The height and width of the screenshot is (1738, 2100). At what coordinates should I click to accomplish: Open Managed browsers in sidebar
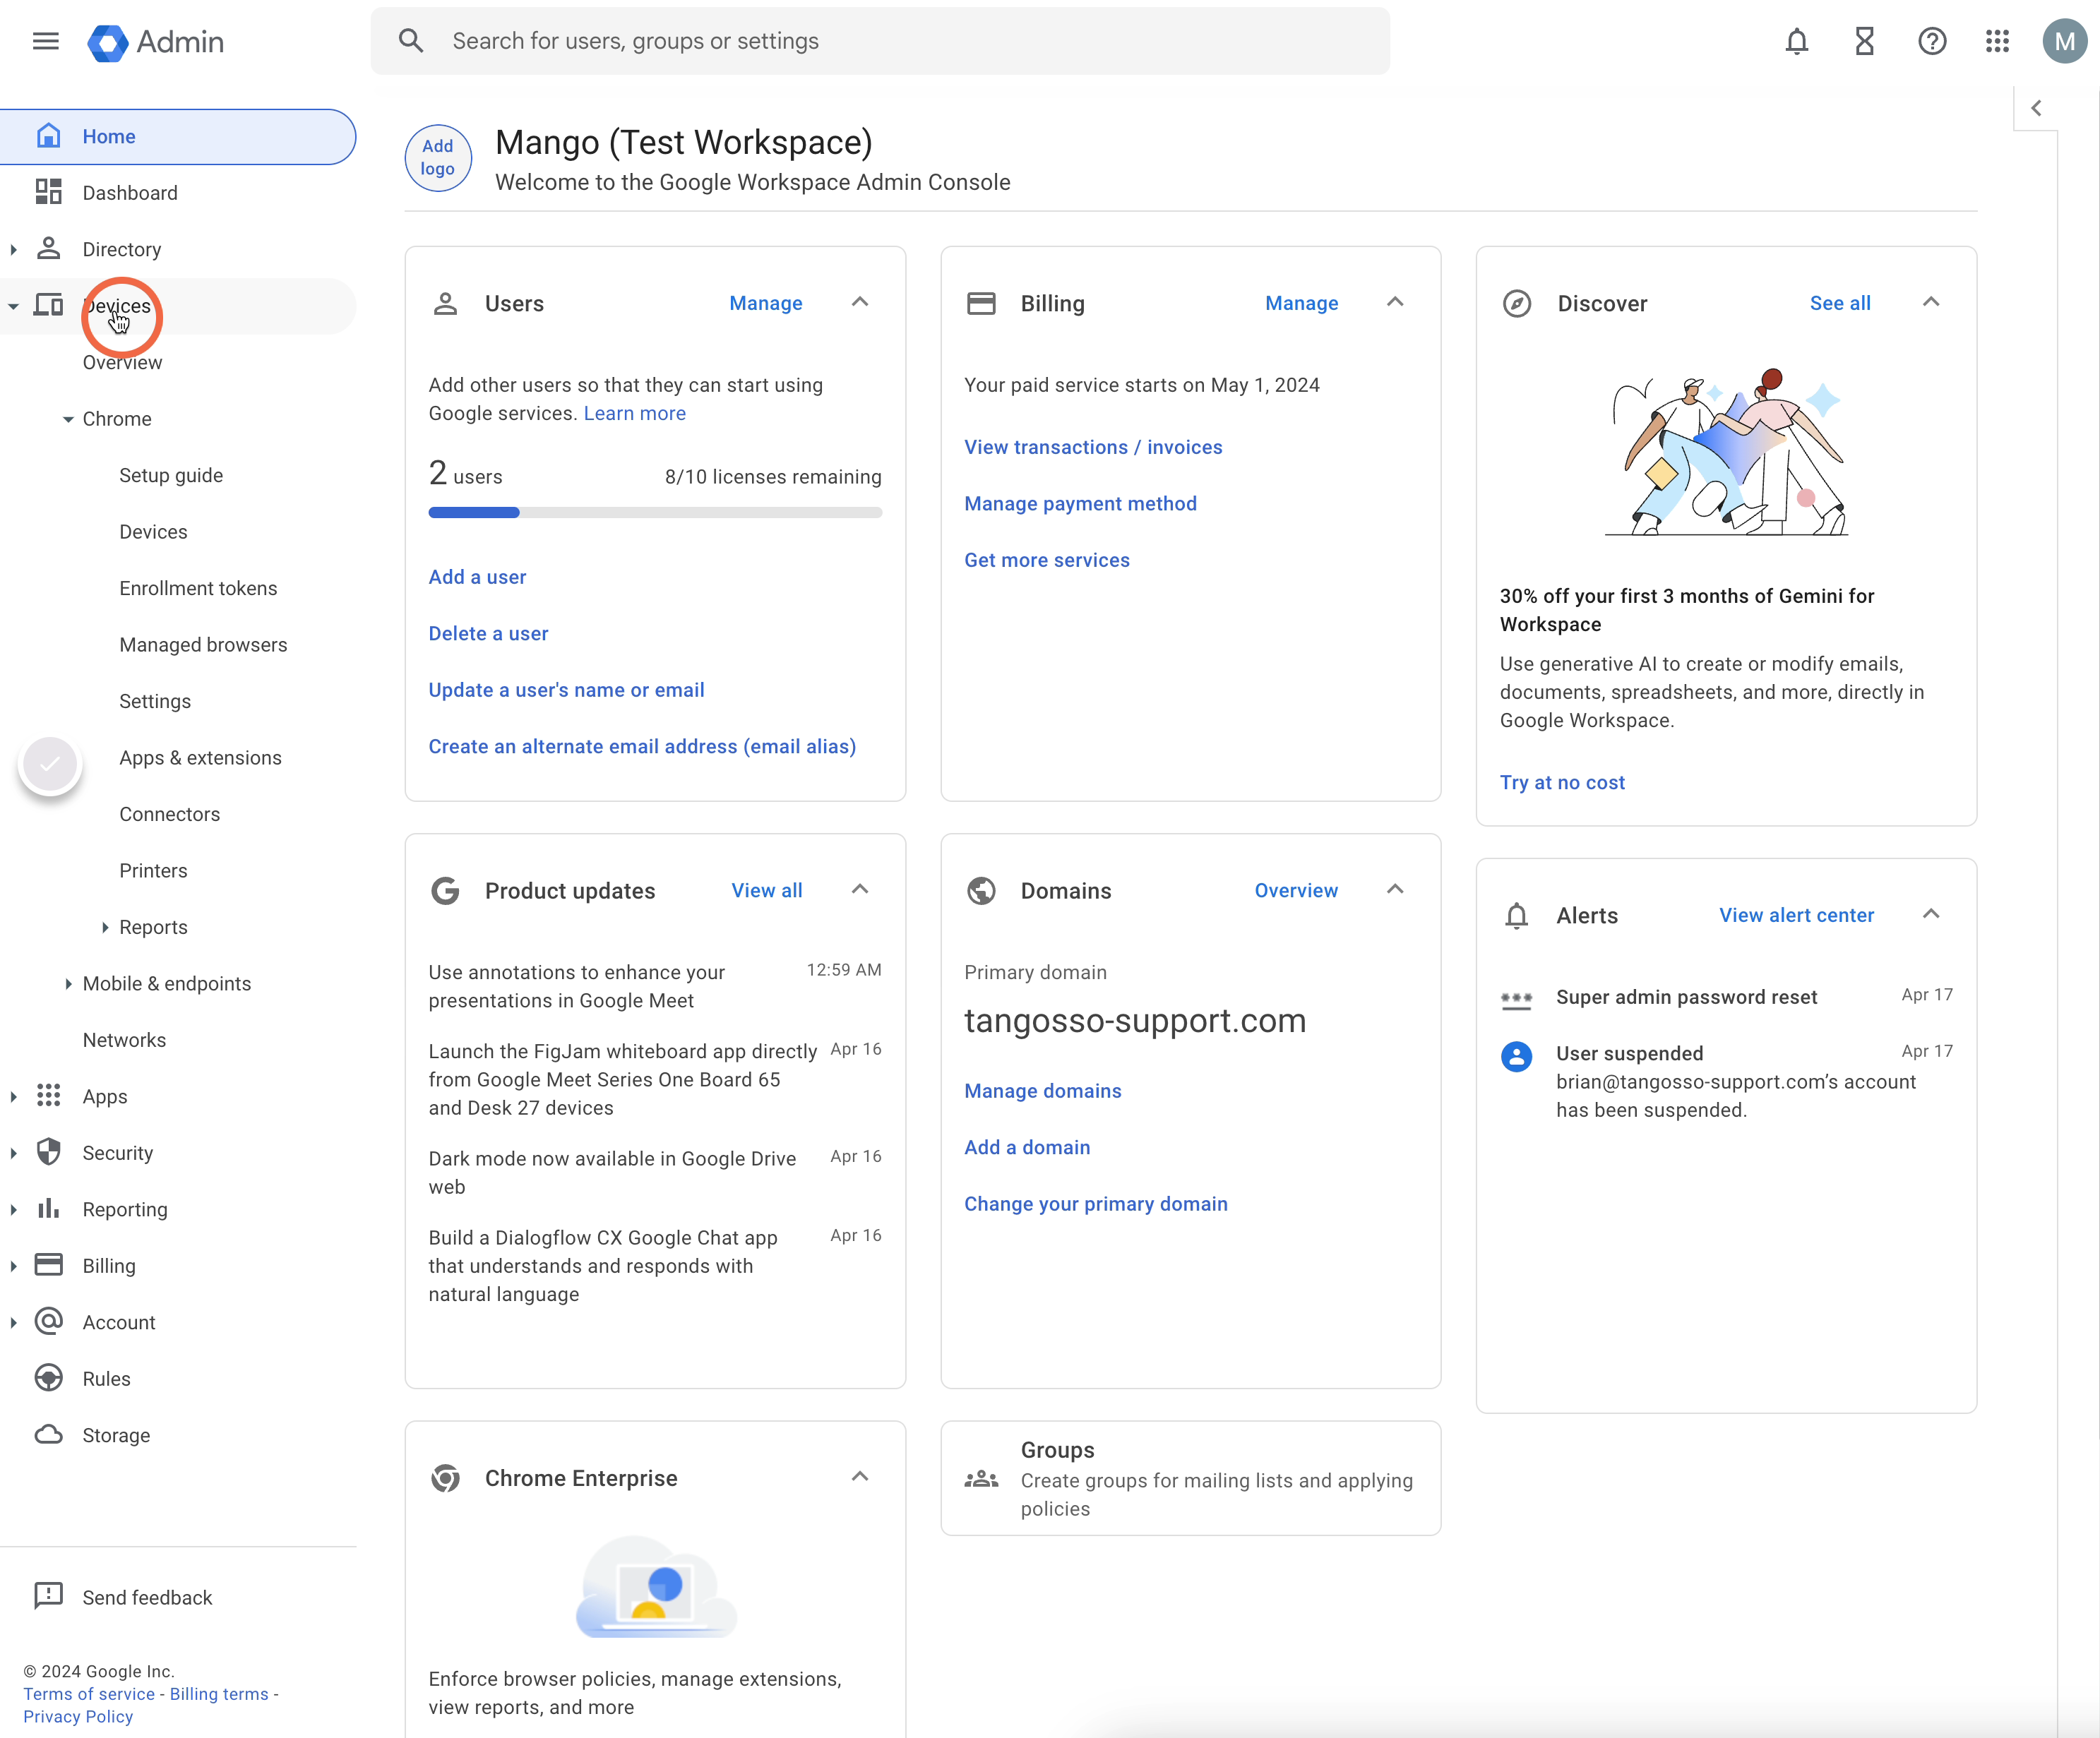tap(203, 645)
